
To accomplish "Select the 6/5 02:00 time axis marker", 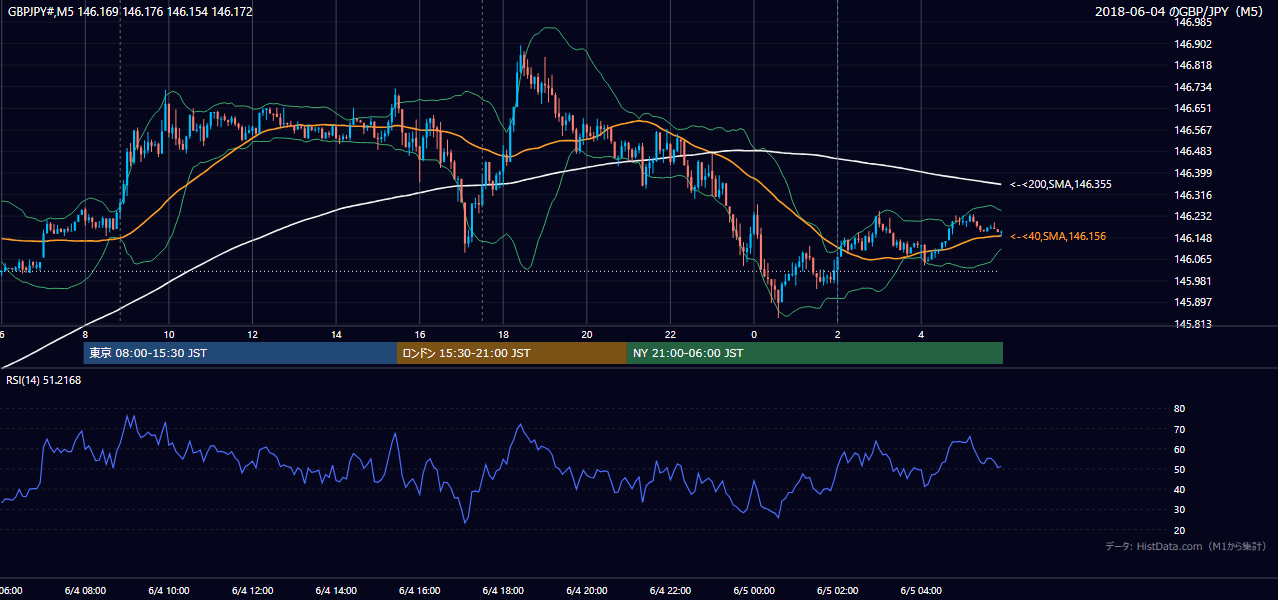I will click(x=837, y=591).
